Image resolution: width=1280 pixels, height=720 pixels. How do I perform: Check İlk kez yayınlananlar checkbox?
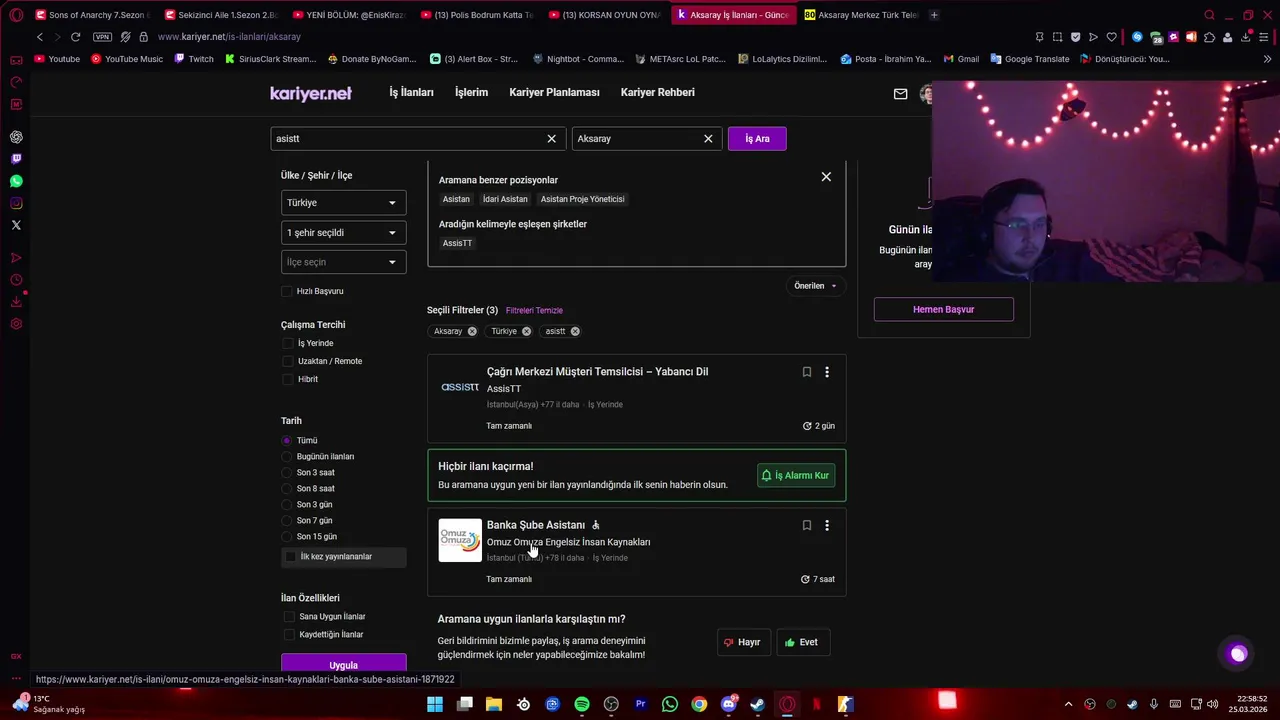[x=290, y=556]
